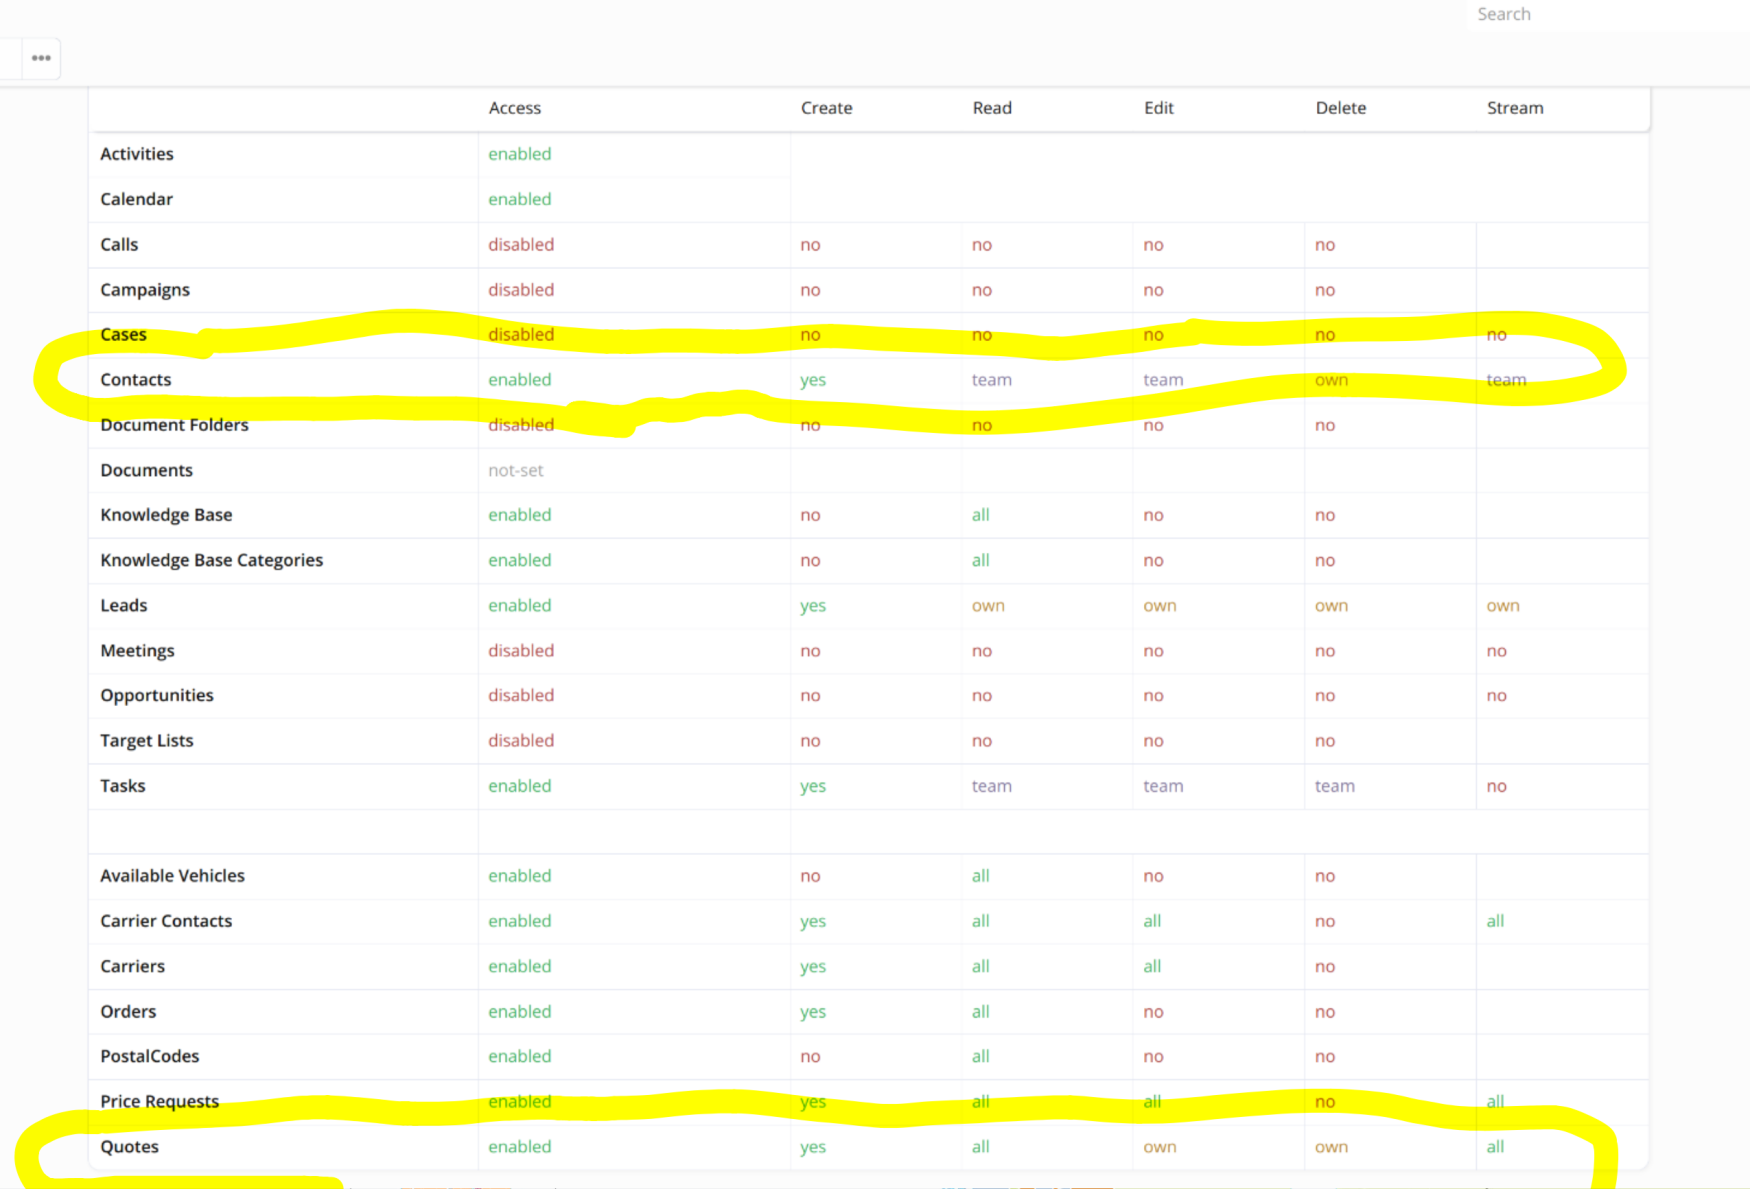The height and width of the screenshot is (1189, 1750).
Task: Click Campaigns row disabled access value
Action: pyautogui.click(x=520, y=290)
